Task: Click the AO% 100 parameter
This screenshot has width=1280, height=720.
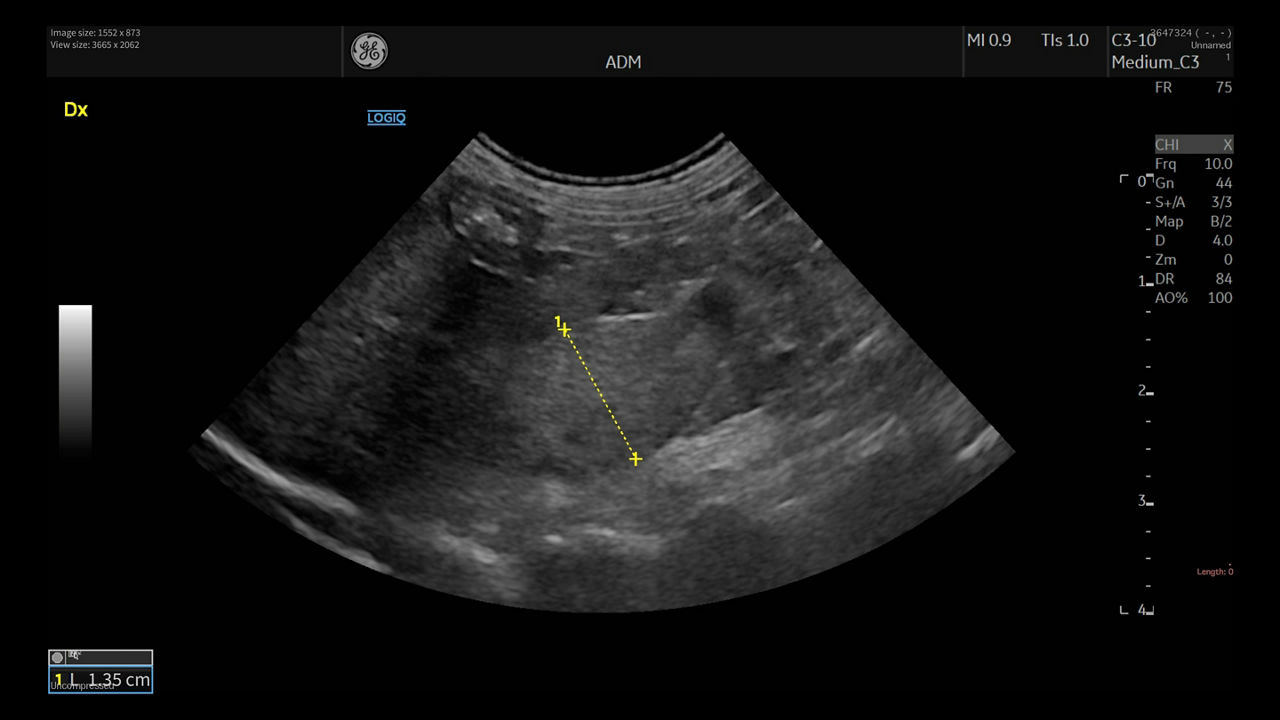Action: coord(1193,297)
